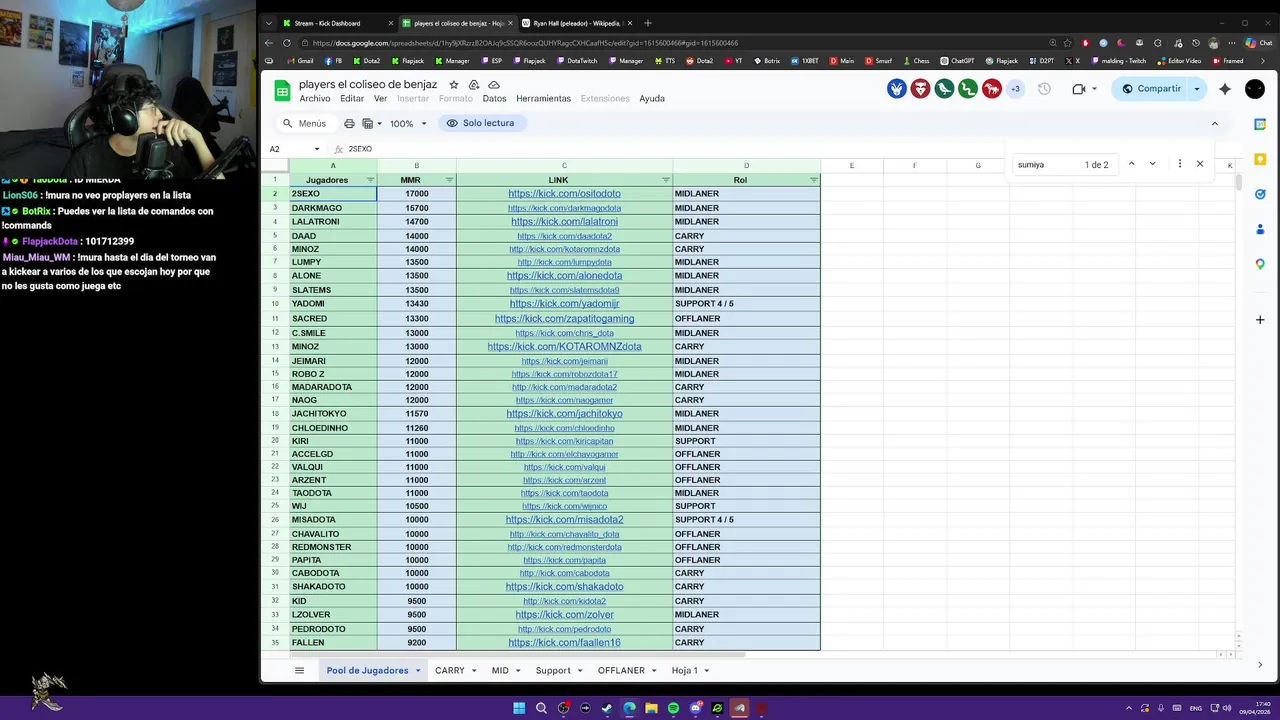Collapse the toolbar header chevron
The height and width of the screenshot is (720, 1280).
tap(1215, 124)
